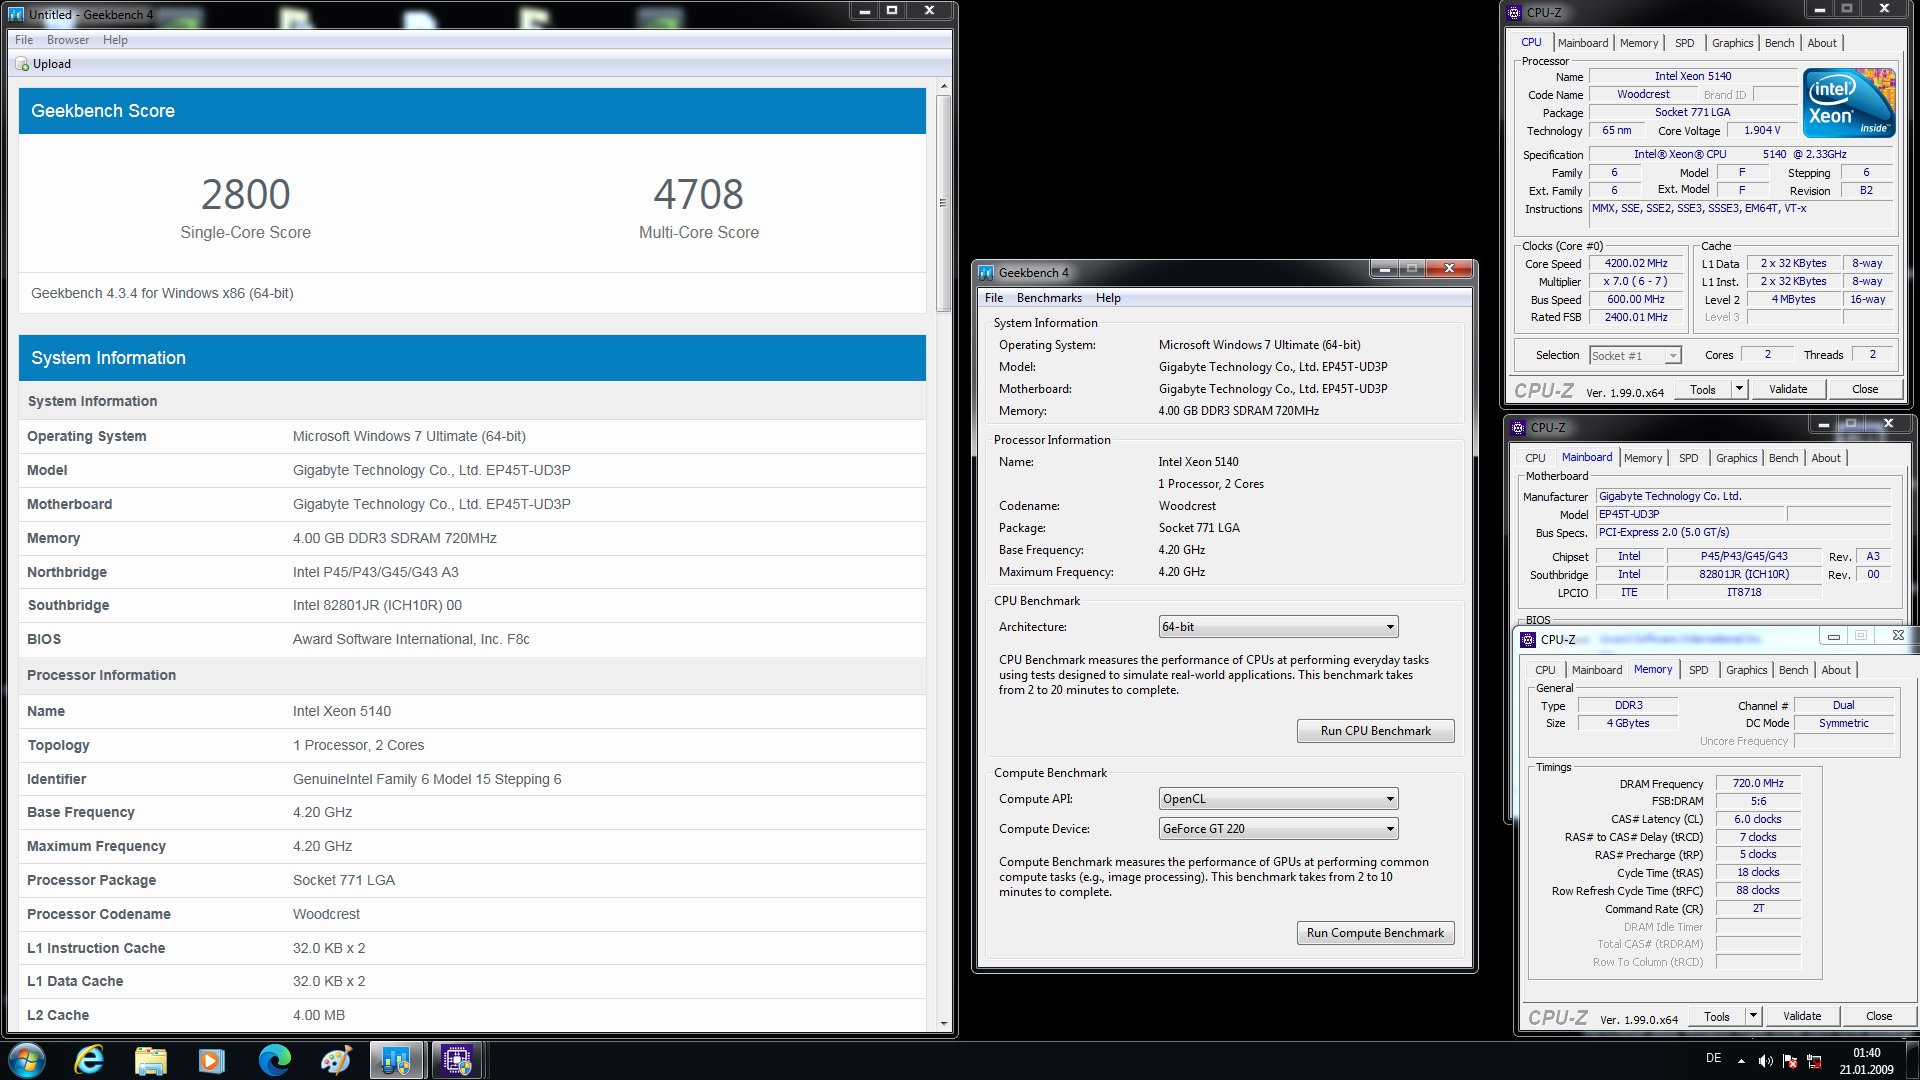This screenshot has height=1080, width=1920.
Task: Click the Untitled Geekbench window title icon
Action: pyautogui.click(x=16, y=14)
